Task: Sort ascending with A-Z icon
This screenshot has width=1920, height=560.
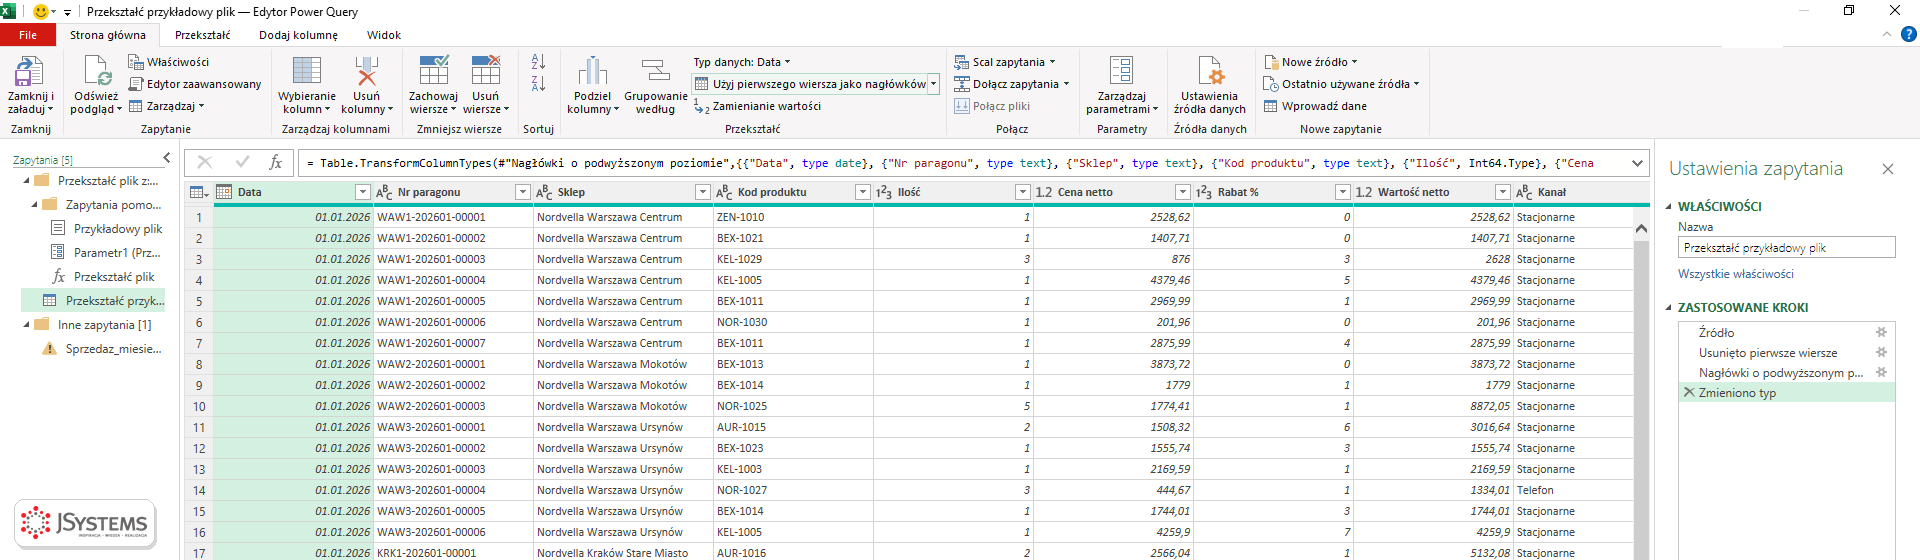Action: pyautogui.click(x=538, y=62)
